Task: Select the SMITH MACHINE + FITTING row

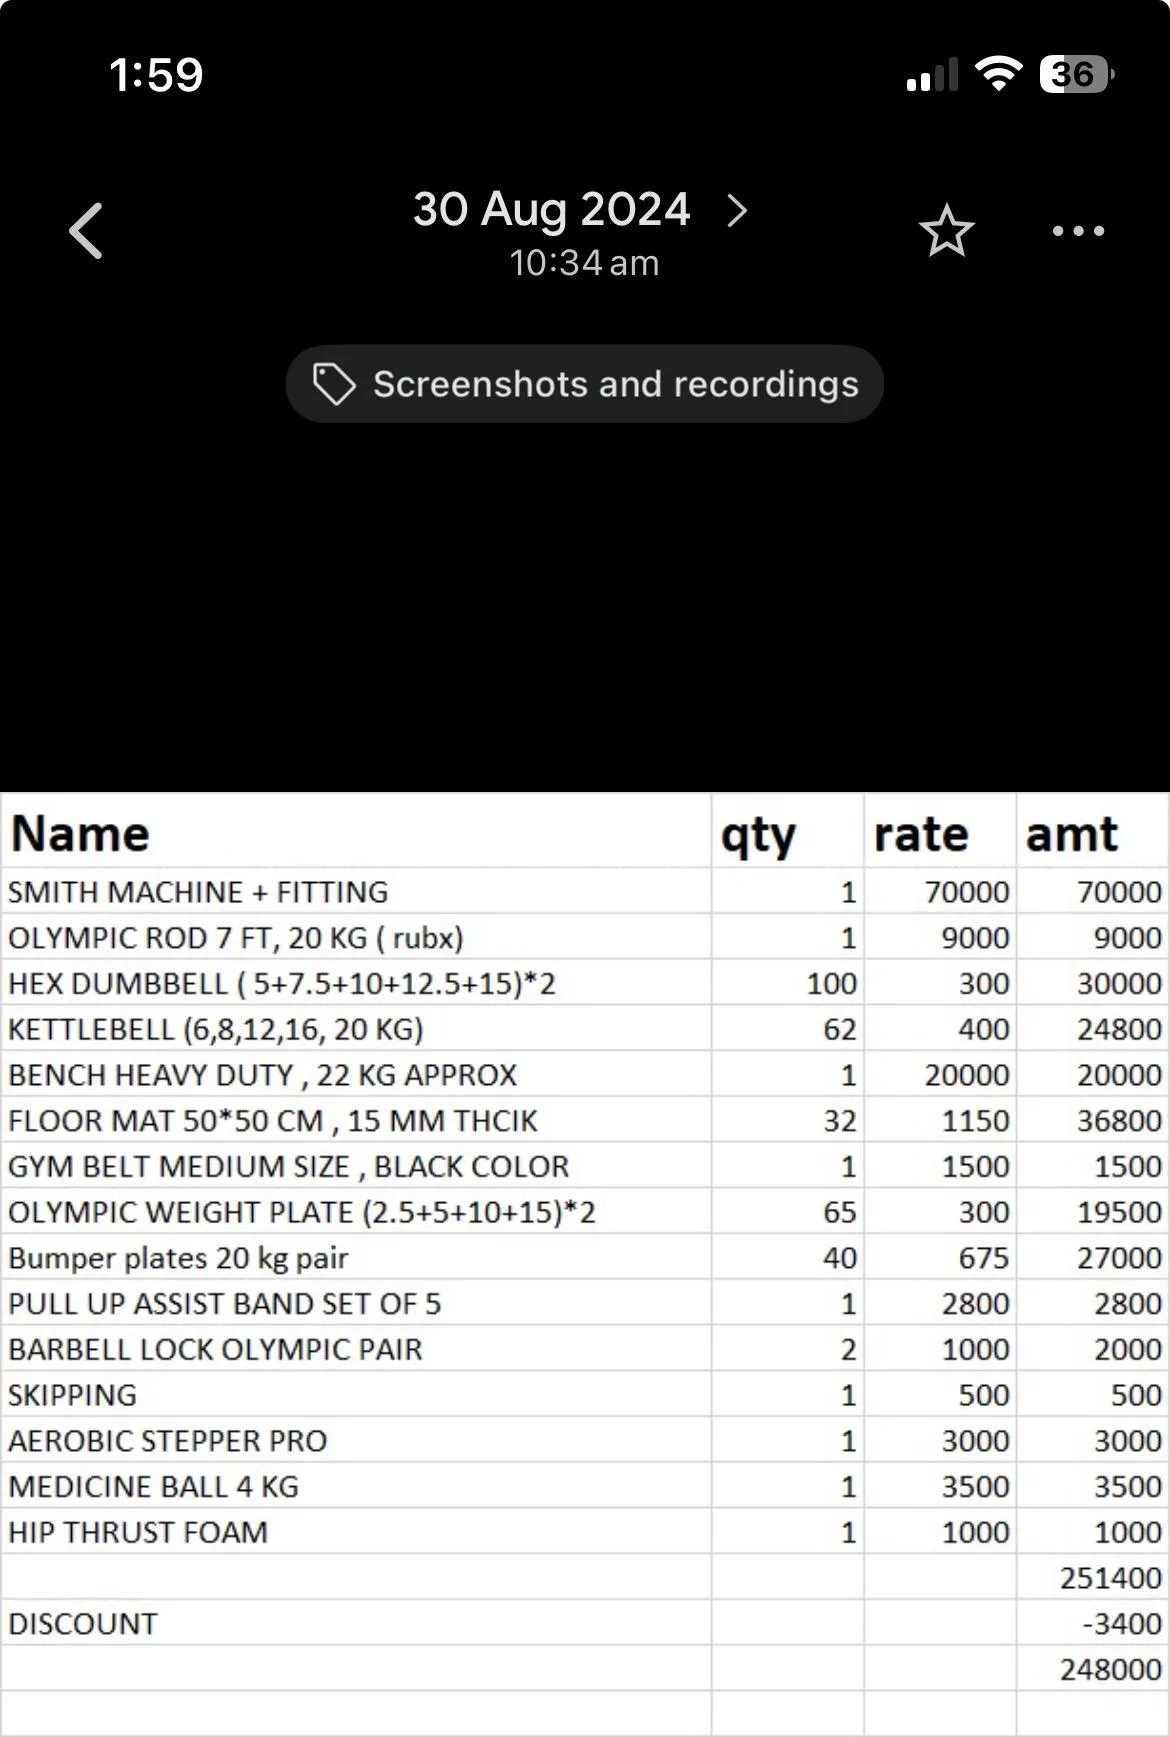Action: tap(198, 891)
